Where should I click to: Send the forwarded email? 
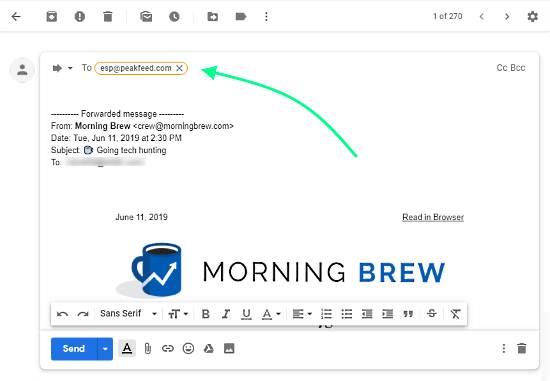tap(74, 349)
